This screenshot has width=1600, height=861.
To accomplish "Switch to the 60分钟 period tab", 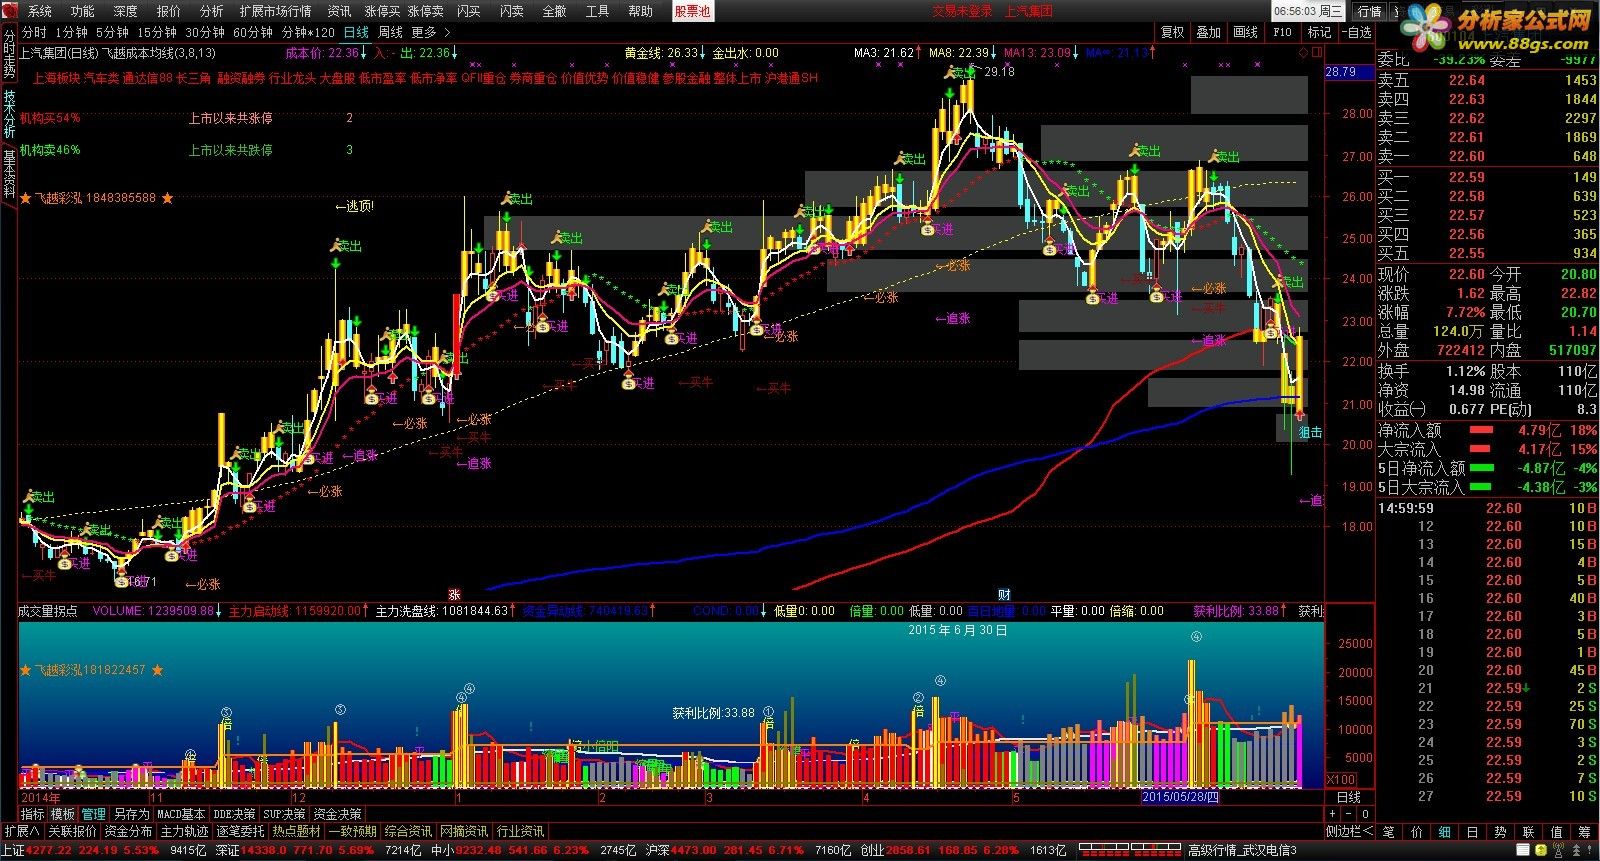I will (253, 32).
